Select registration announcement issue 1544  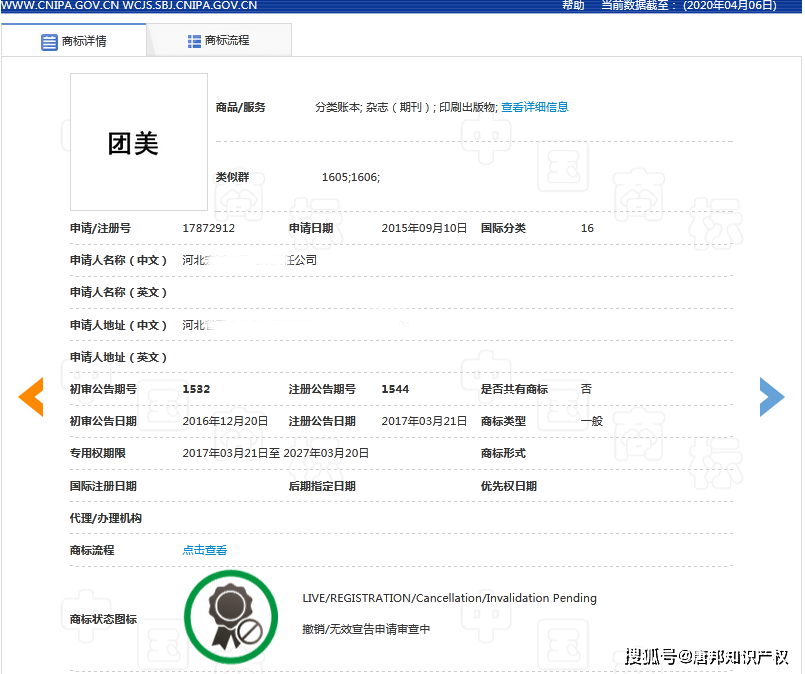395,389
